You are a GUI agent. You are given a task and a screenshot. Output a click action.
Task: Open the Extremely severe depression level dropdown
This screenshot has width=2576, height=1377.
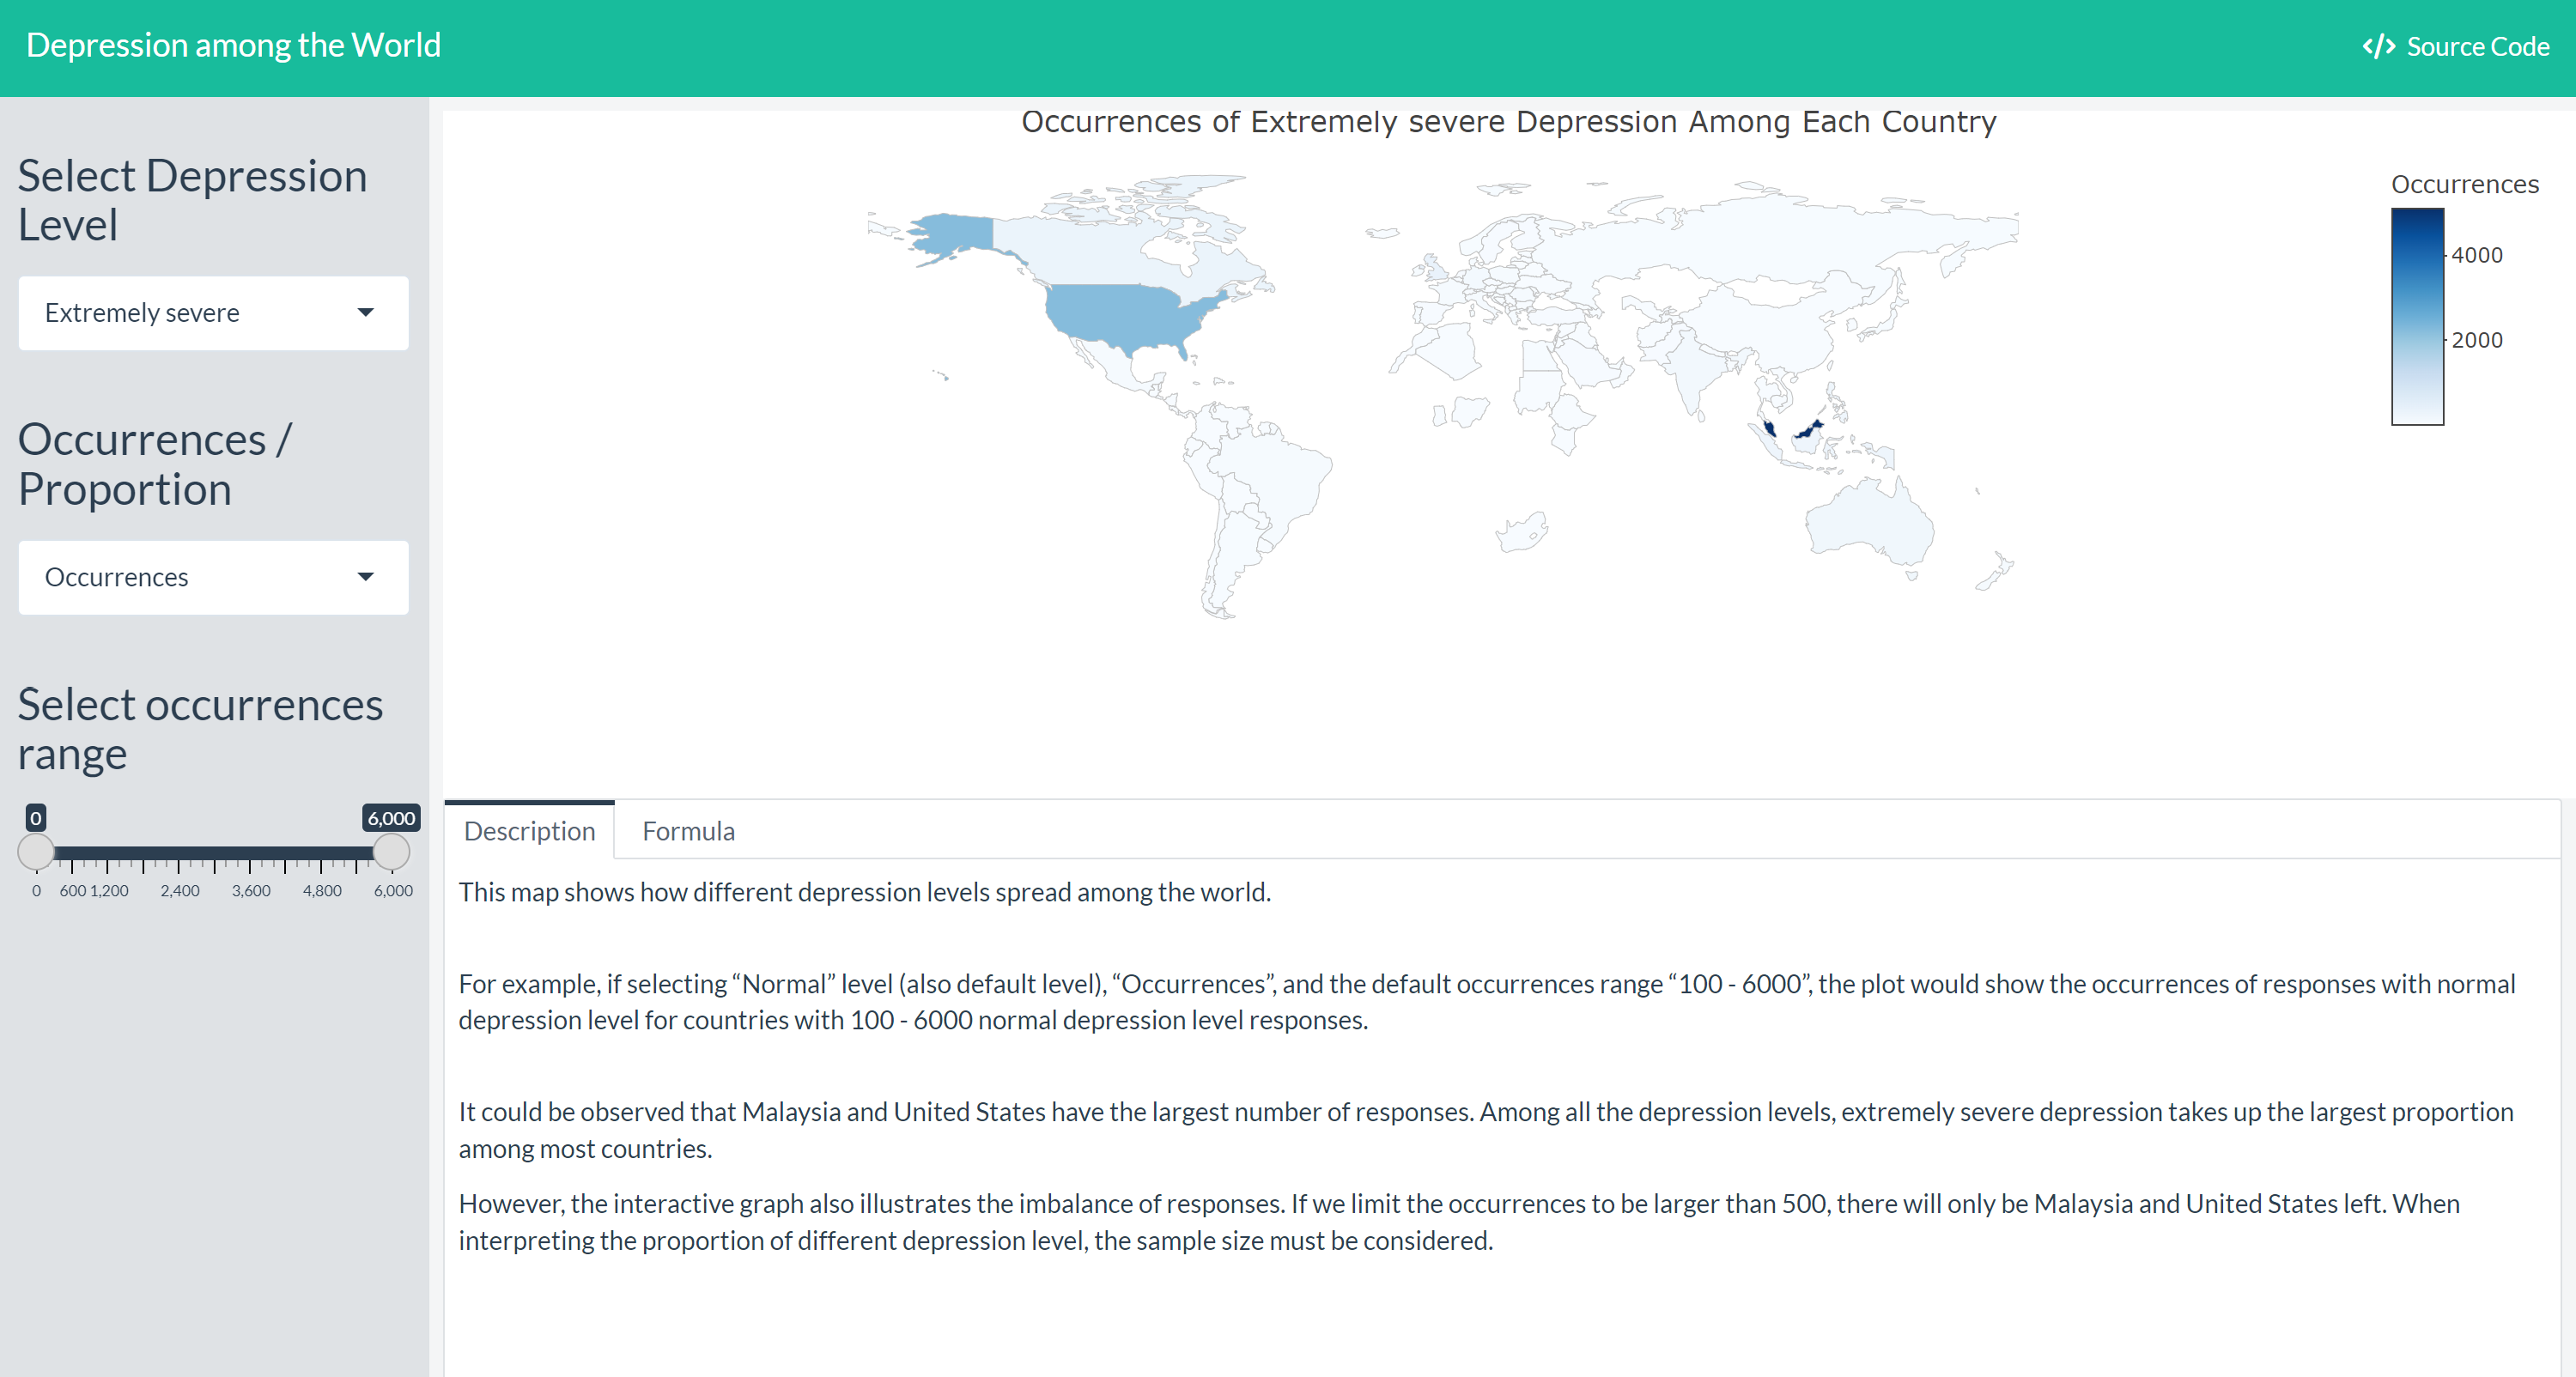[212, 313]
